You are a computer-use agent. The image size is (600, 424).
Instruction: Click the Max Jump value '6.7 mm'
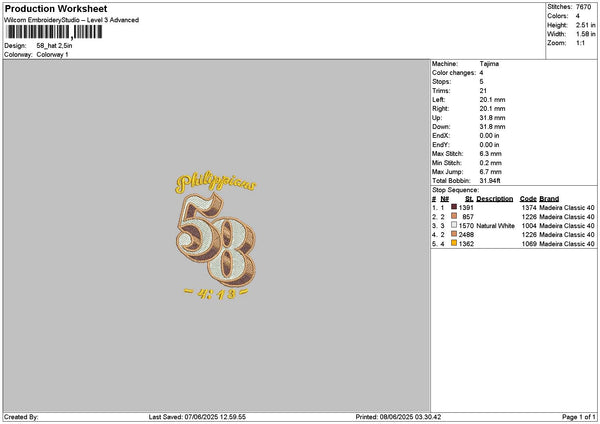coord(491,172)
